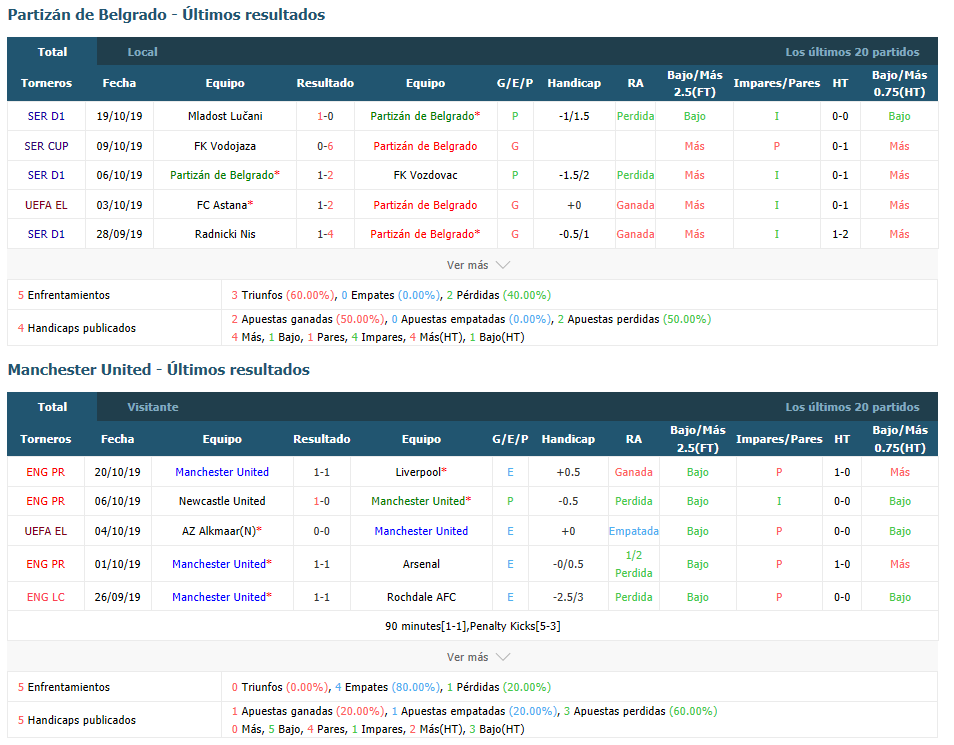Open 'Los últimos 20 partidos' in the Manchester United section
The width and height of the screenshot is (954, 745).
852,407
